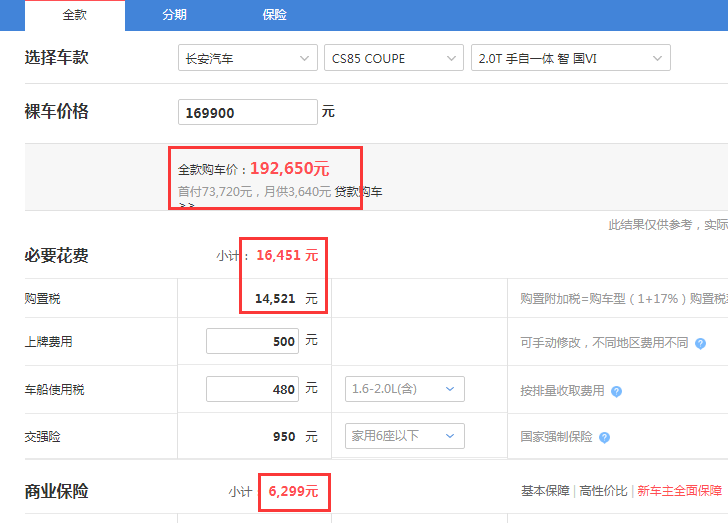Click the 必要花费 subtotal 16,451 元
Viewport: 728px width, 523px height.
point(287,255)
